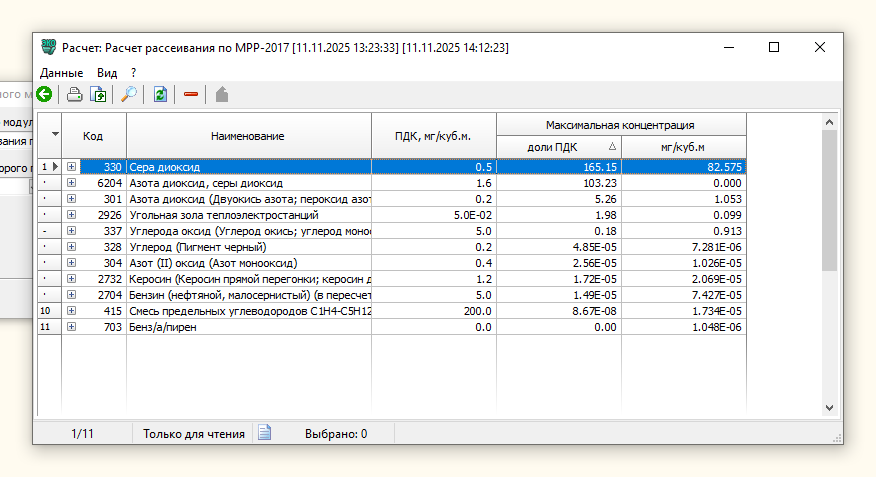Click the document icon in status bar
This screenshot has height=477, width=876.
pos(265,433)
